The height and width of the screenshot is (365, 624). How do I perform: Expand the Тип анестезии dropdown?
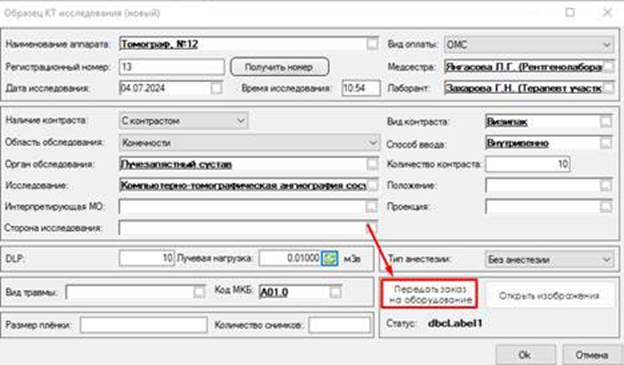point(606,260)
